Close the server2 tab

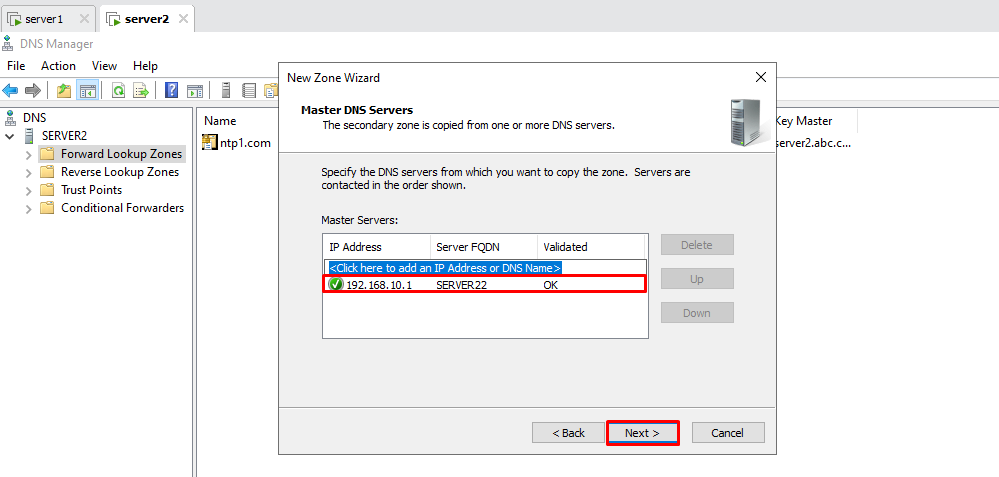[x=183, y=18]
